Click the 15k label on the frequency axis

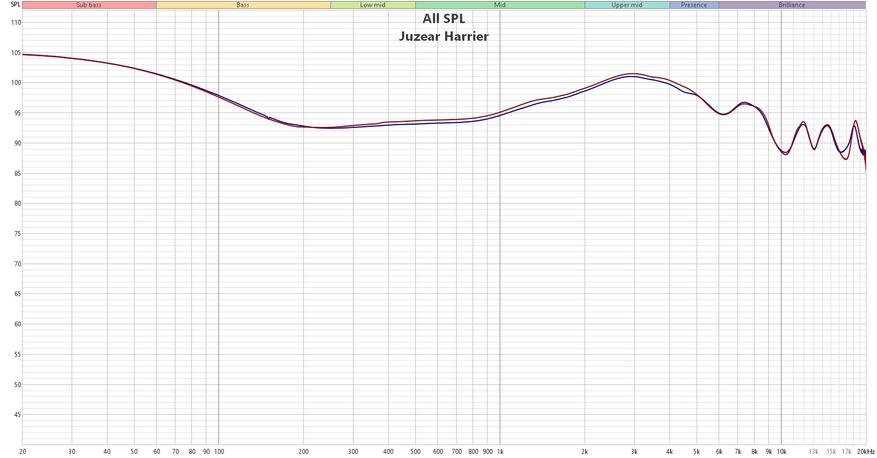coord(832,451)
